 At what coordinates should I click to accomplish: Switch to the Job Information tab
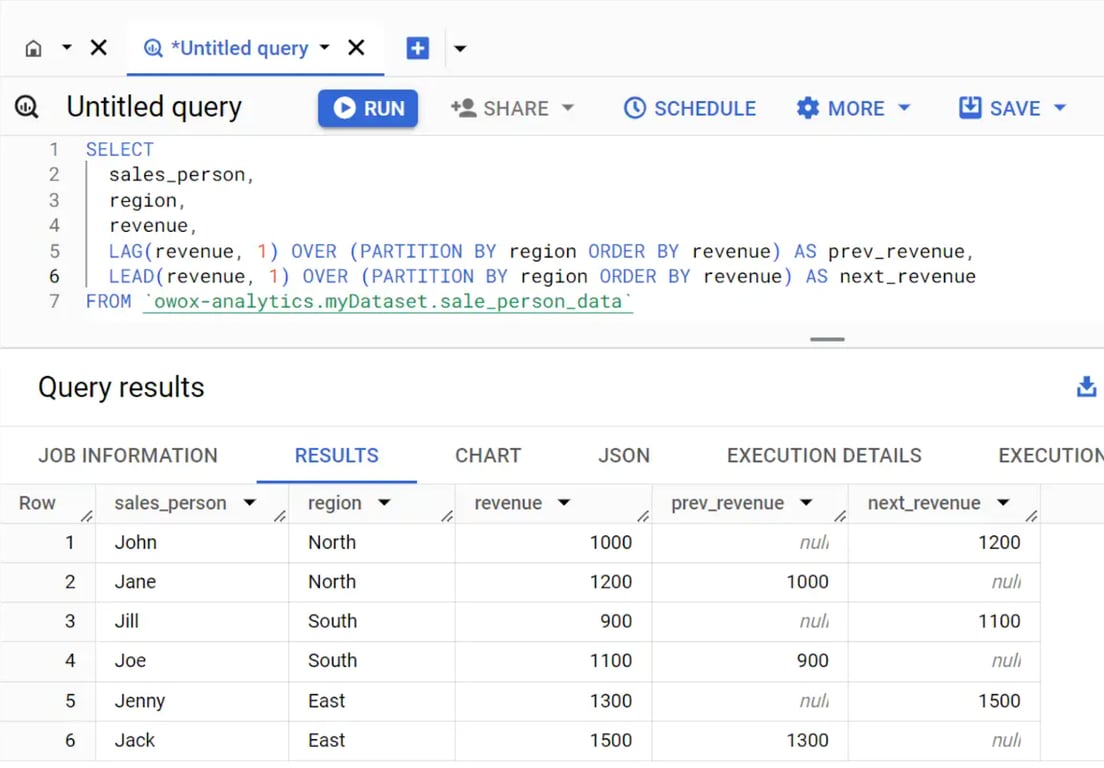click(x=128, y=455)
